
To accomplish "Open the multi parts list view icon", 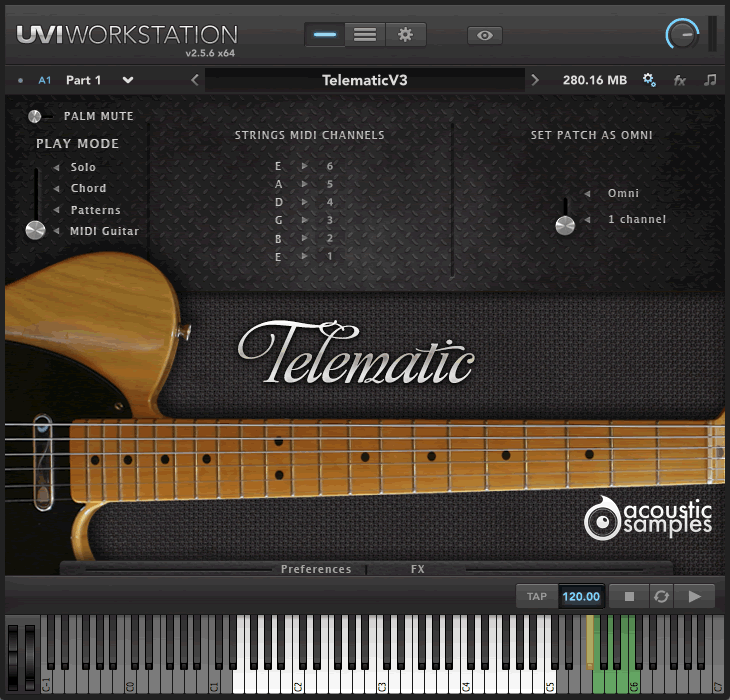I will [x=365, y=35].
